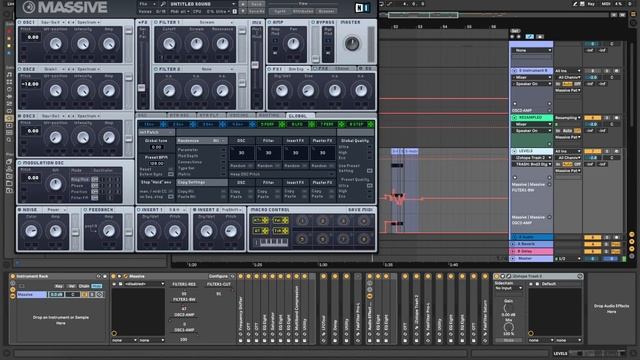The width and height of the screenshot is (640, 360).
Task: Click the Insert 1 Dry/Wet knob
Action: tap(150, 231)
